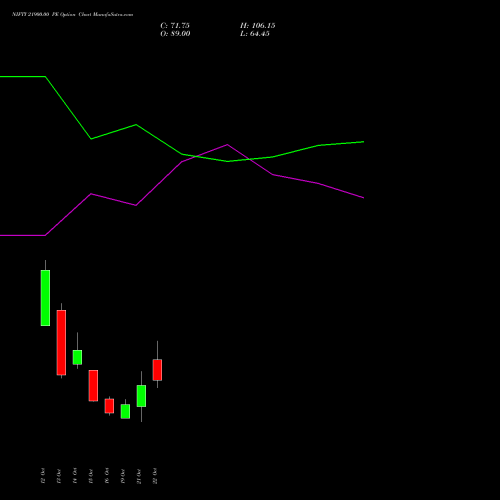The width and height of the screenshot is (500, 500).
Task: Click the '15 Oct' date axis label
Action: point(91,476)
